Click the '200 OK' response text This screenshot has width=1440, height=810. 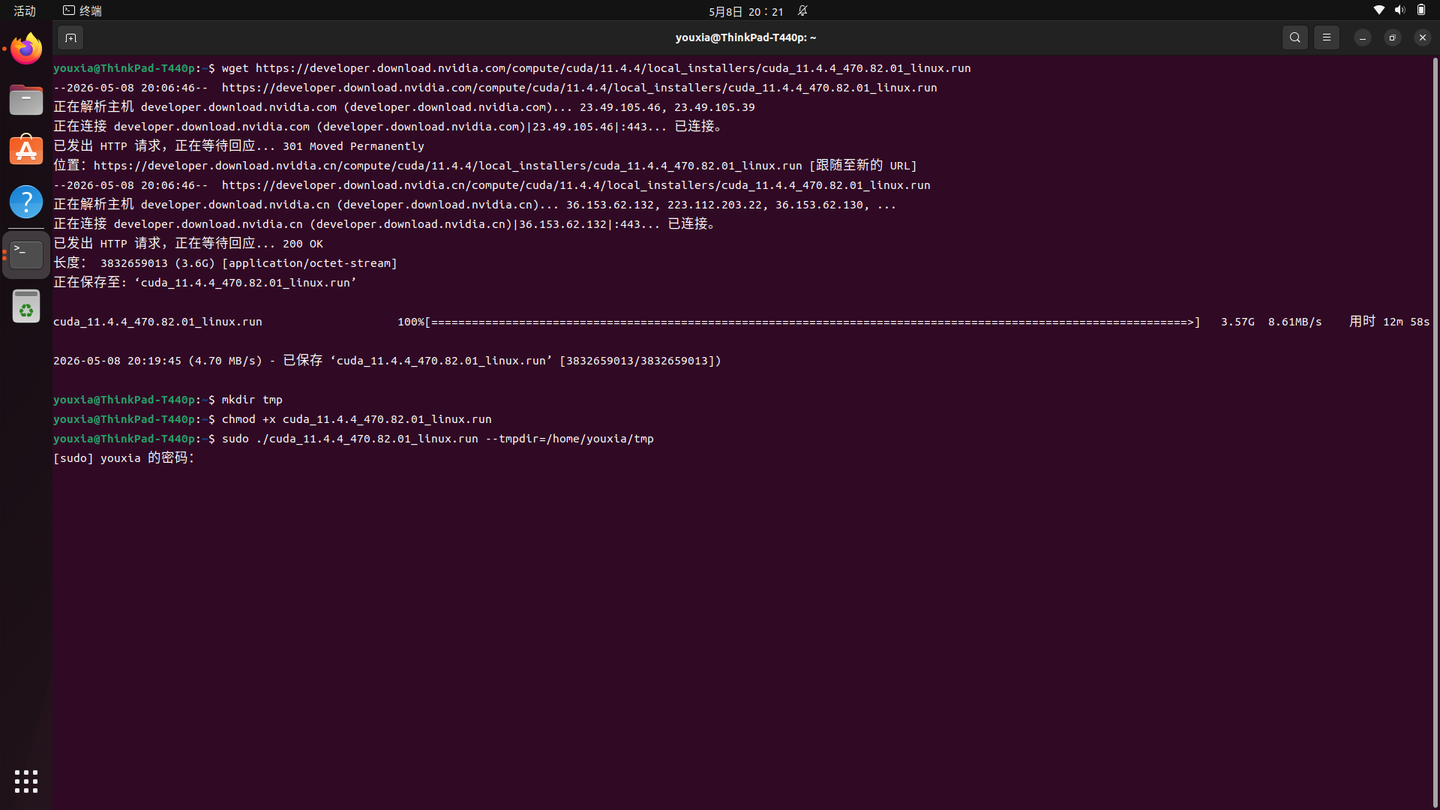click(303, 244)
